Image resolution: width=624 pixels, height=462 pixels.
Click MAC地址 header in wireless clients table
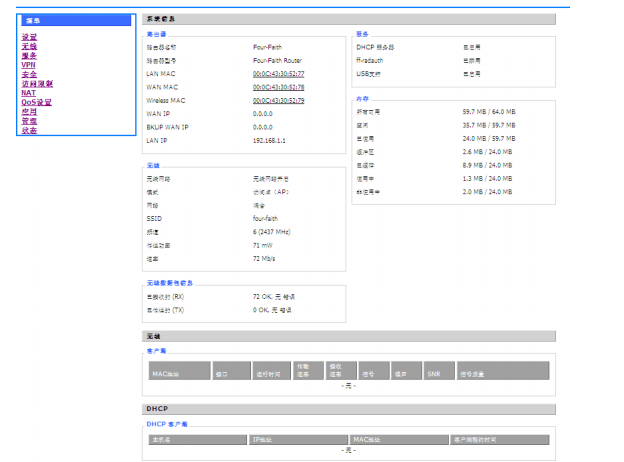pyautogui.click(x=179, y=370)
